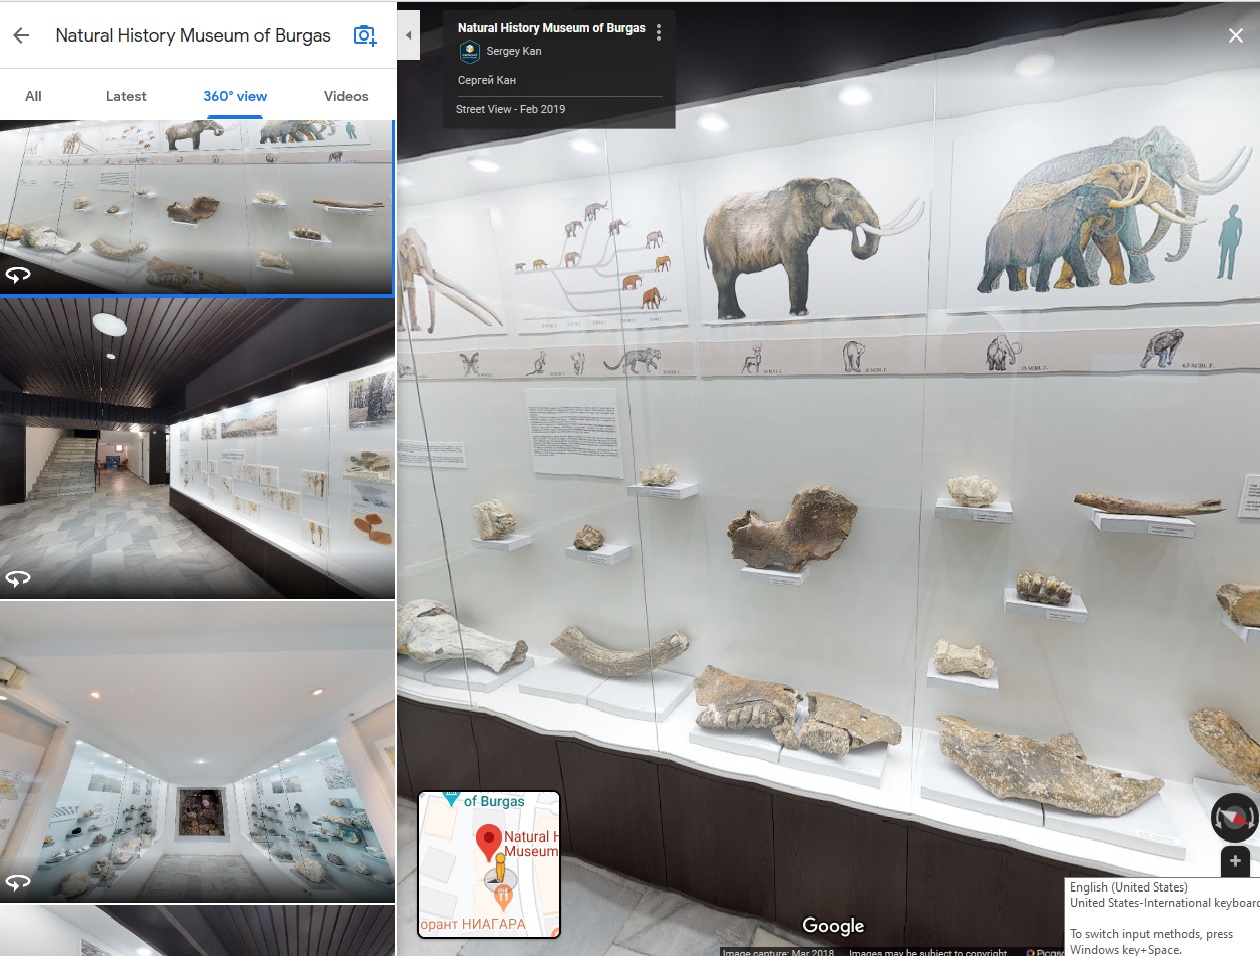Click the Google logo on panorama
Image resolution: width=1260 pixels, height=956 pixels.
pos(832,926)
